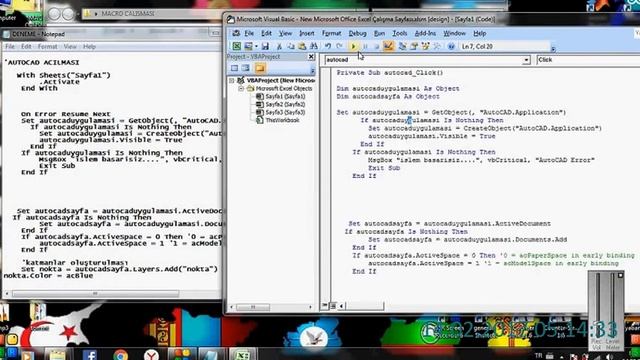Click the Break pause icon

(365, 47)
